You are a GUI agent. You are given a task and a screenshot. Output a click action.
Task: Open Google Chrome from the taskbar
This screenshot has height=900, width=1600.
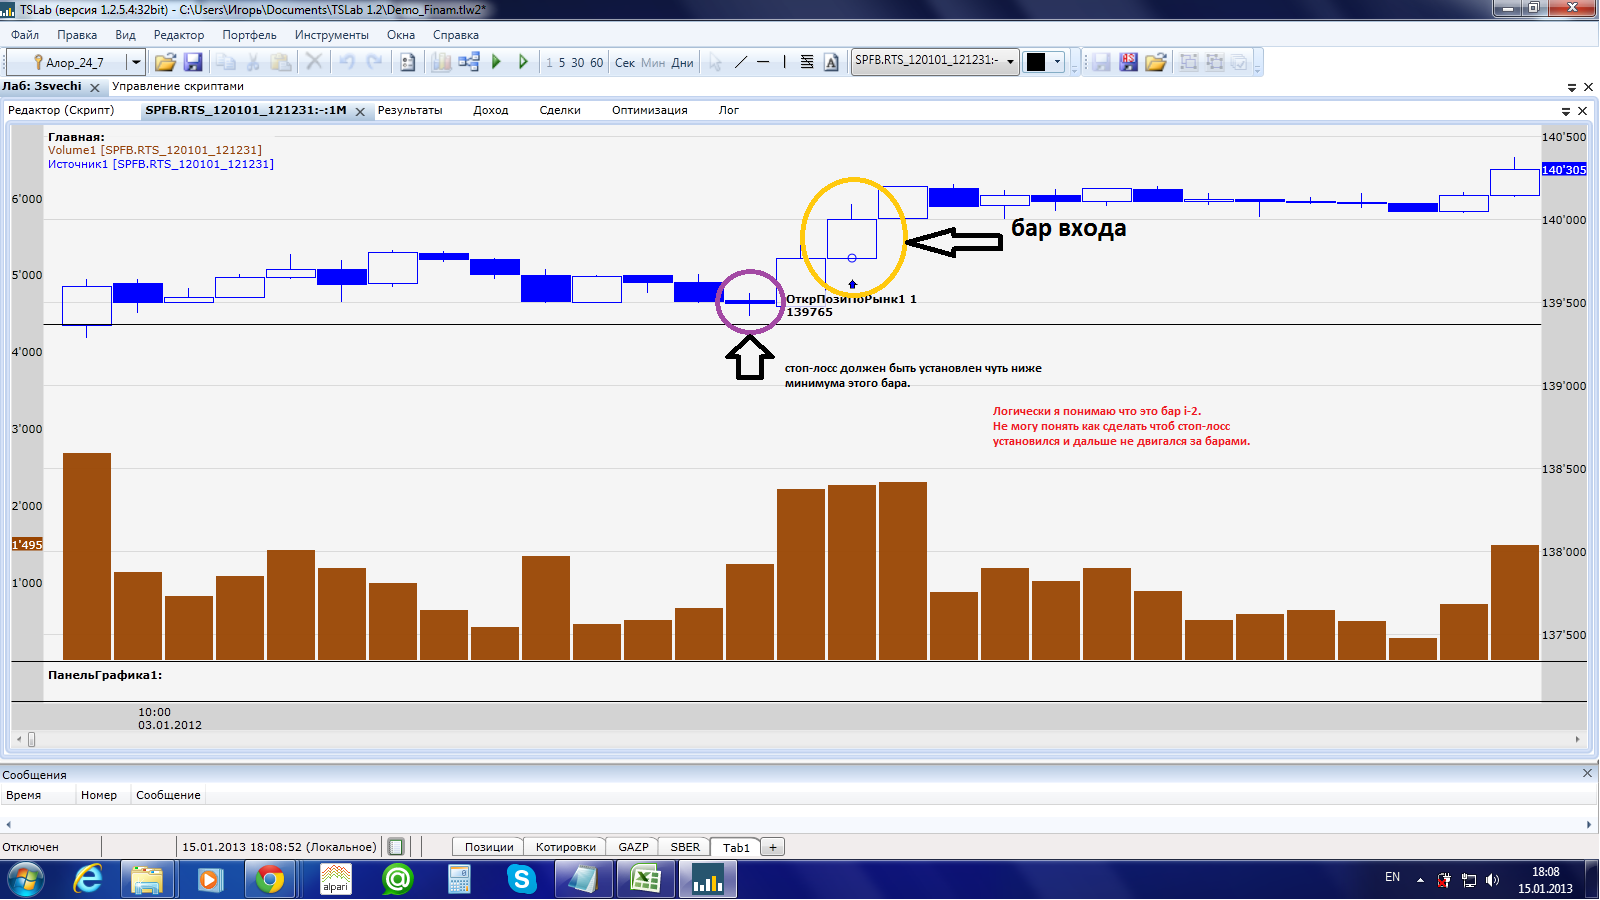point(270,880)
